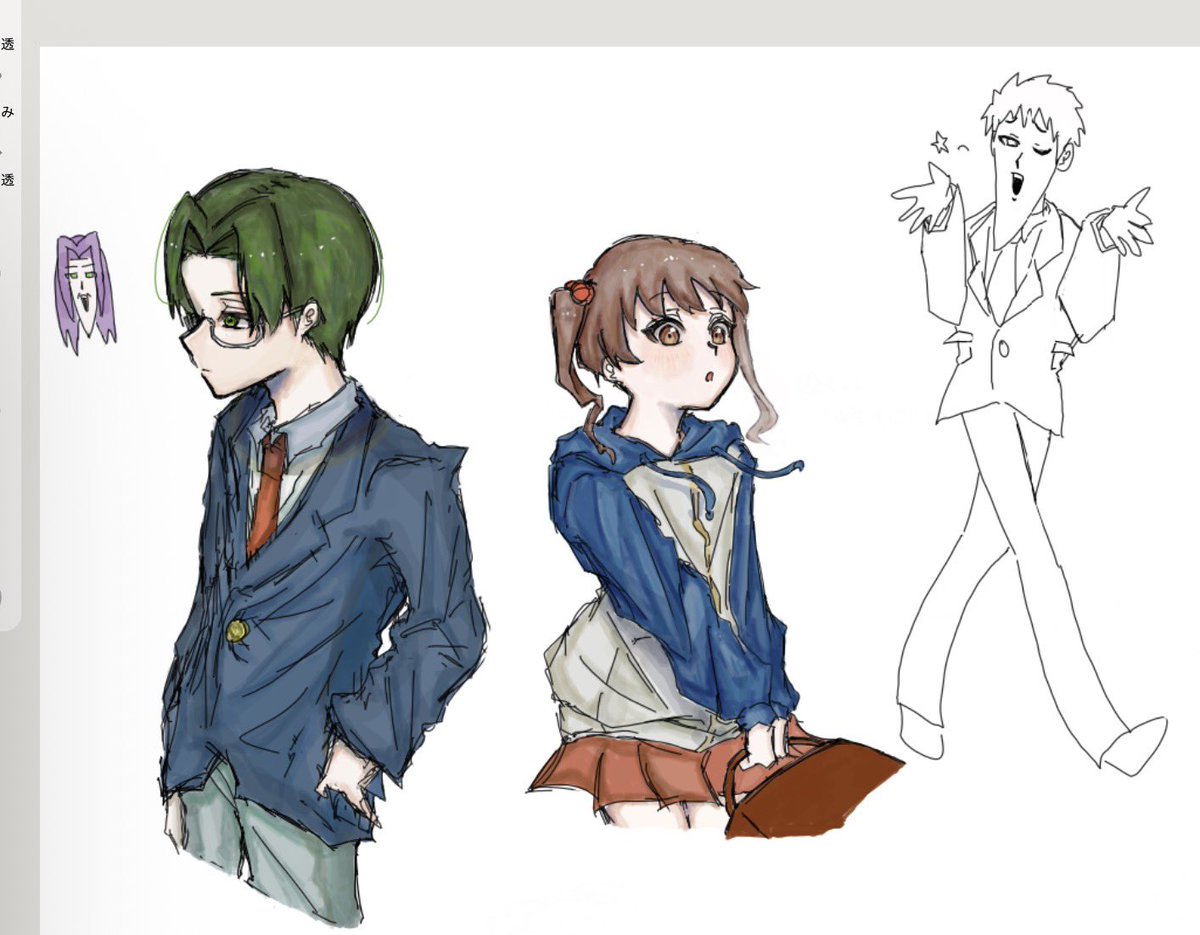The height and width of the screenshot is (935, 1200).
Task: Click the み label in the side panel
Action: coord(8,112)
